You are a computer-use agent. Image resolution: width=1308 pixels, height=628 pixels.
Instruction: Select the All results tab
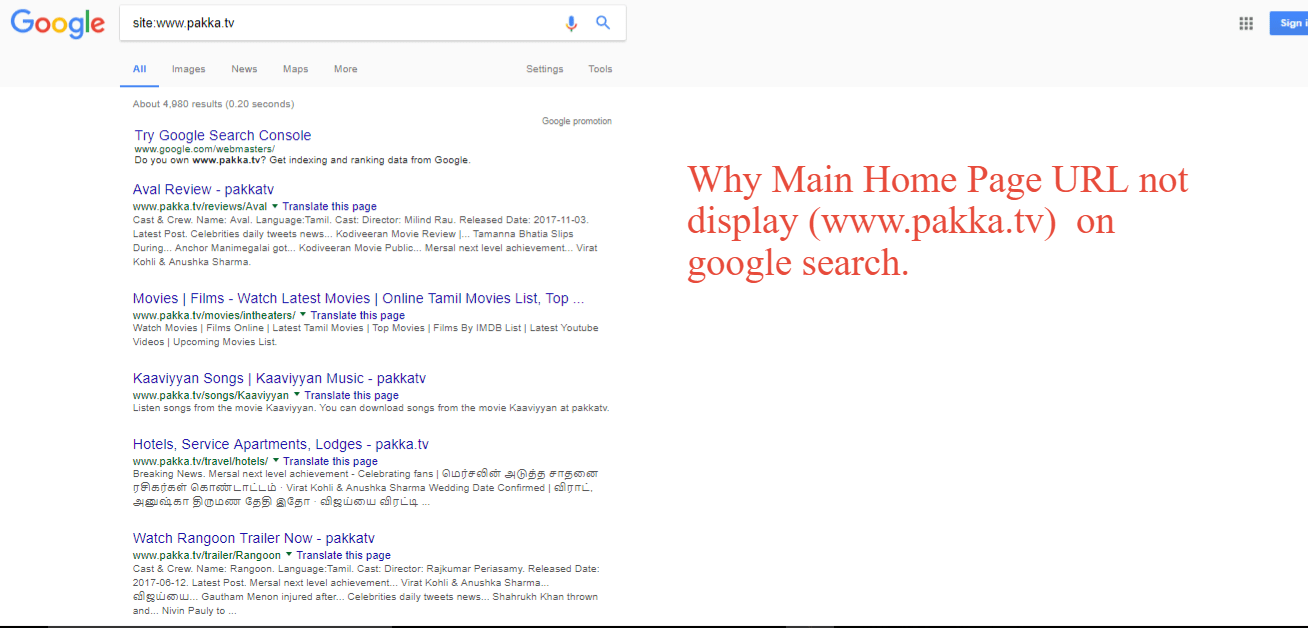point(139,69)
